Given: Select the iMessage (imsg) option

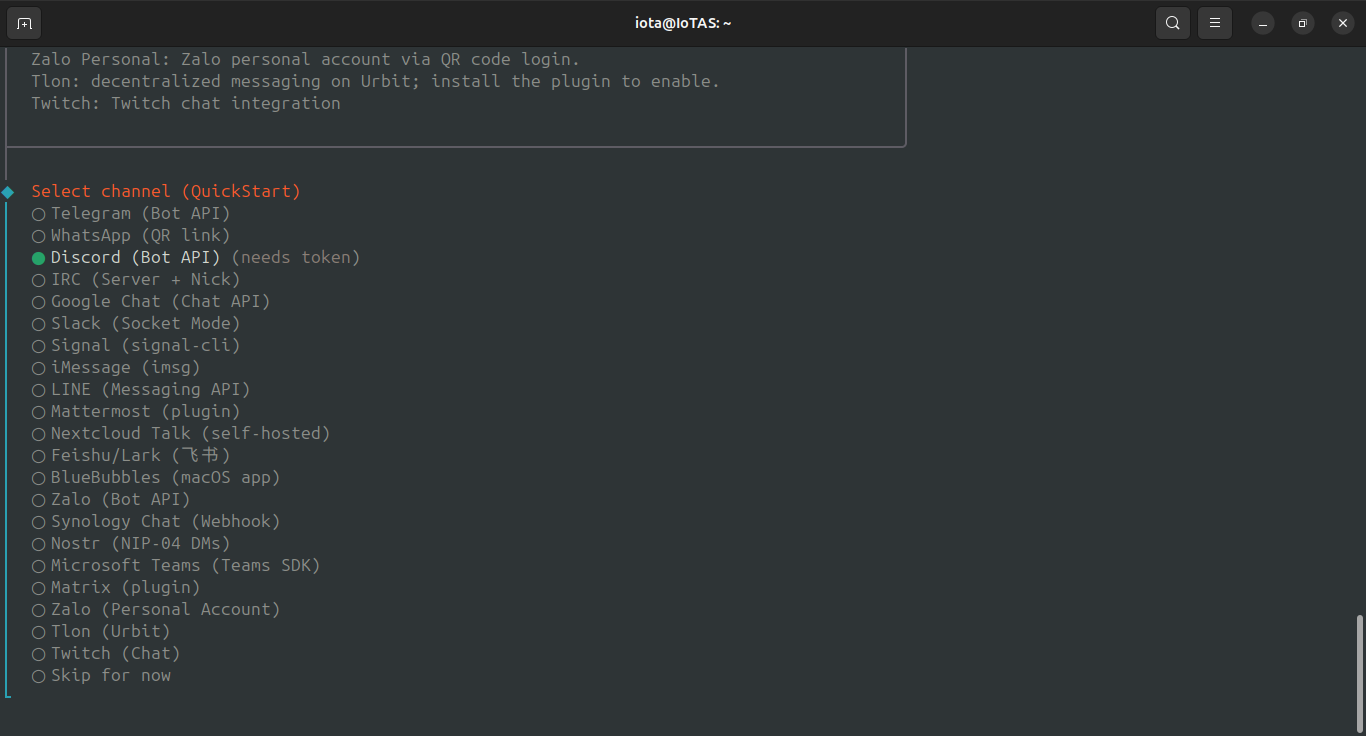Looking at the screenshot, I should [x=118, y=367].
